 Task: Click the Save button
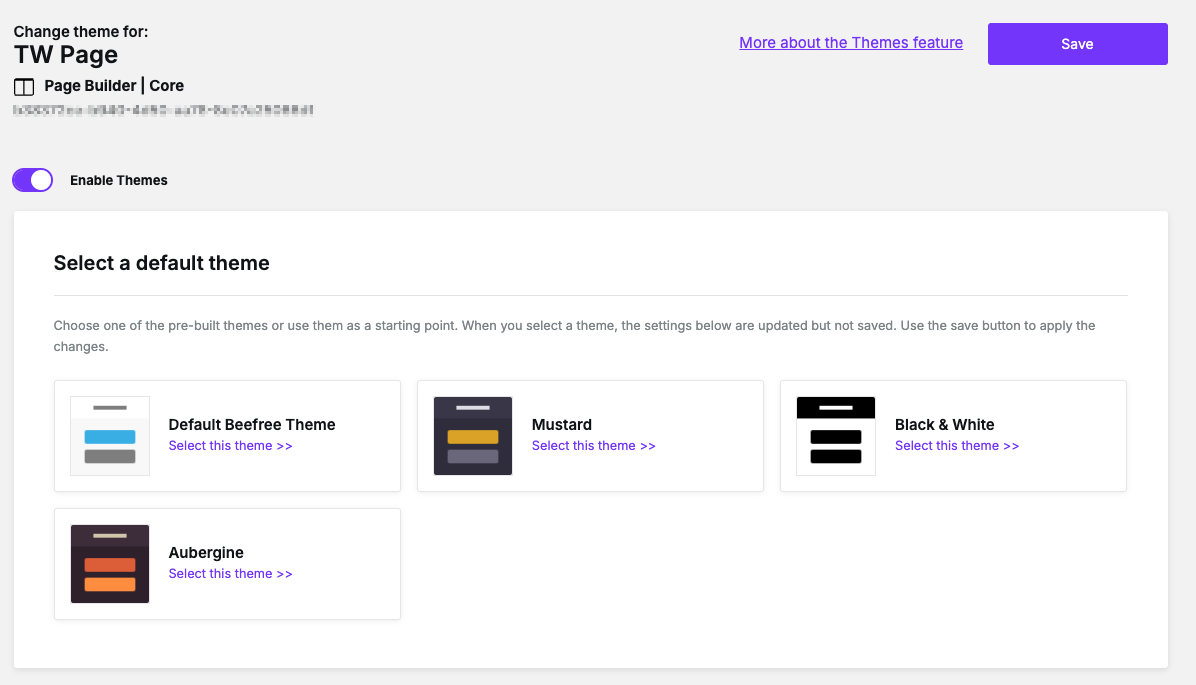pos(1077,44)
